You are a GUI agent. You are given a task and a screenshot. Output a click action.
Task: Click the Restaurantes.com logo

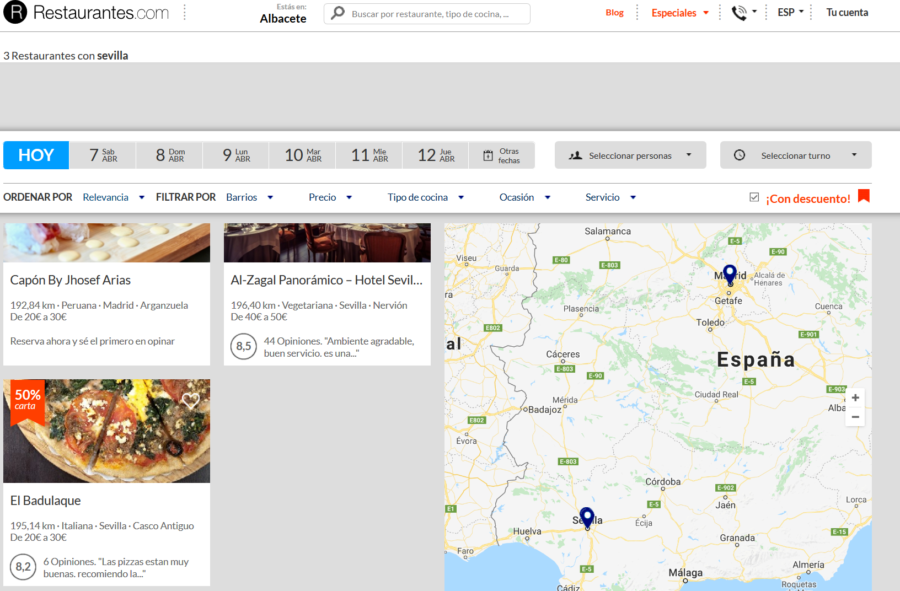tap(86, 13)
